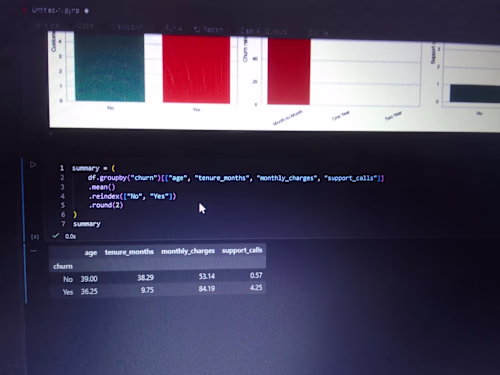Click the .reindex(["No", "Yes"]) code line
The image size is (500, 375).
pos(132,196)
